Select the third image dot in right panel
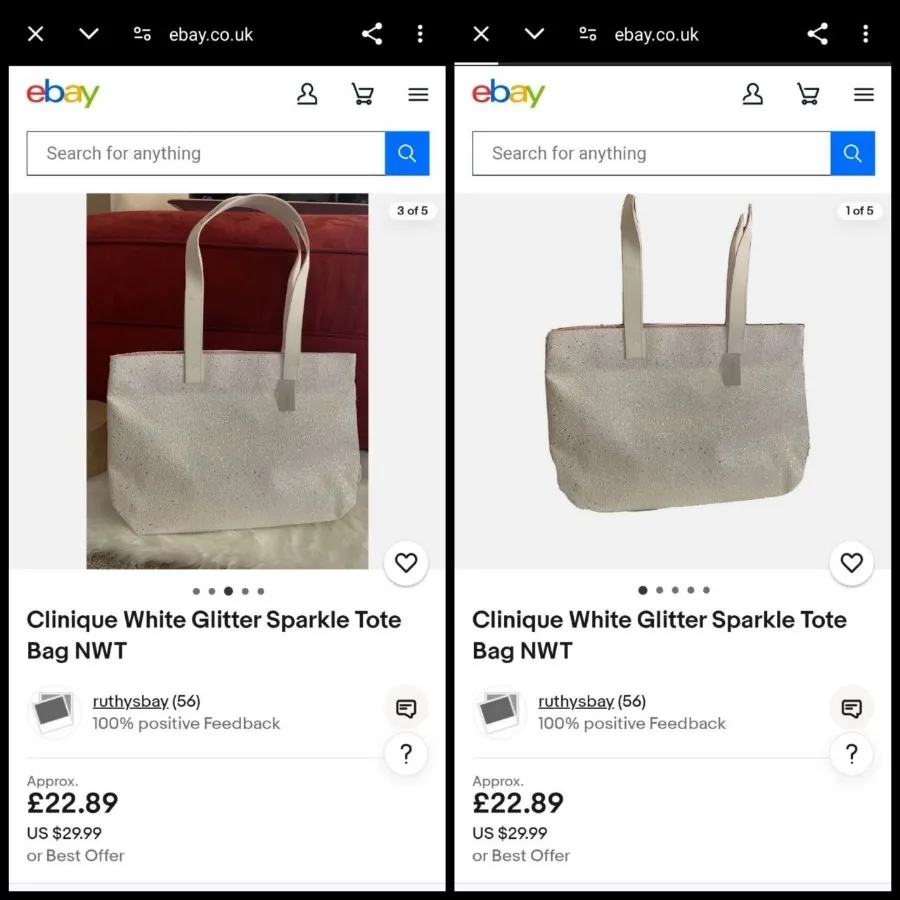 coord(675,591)
